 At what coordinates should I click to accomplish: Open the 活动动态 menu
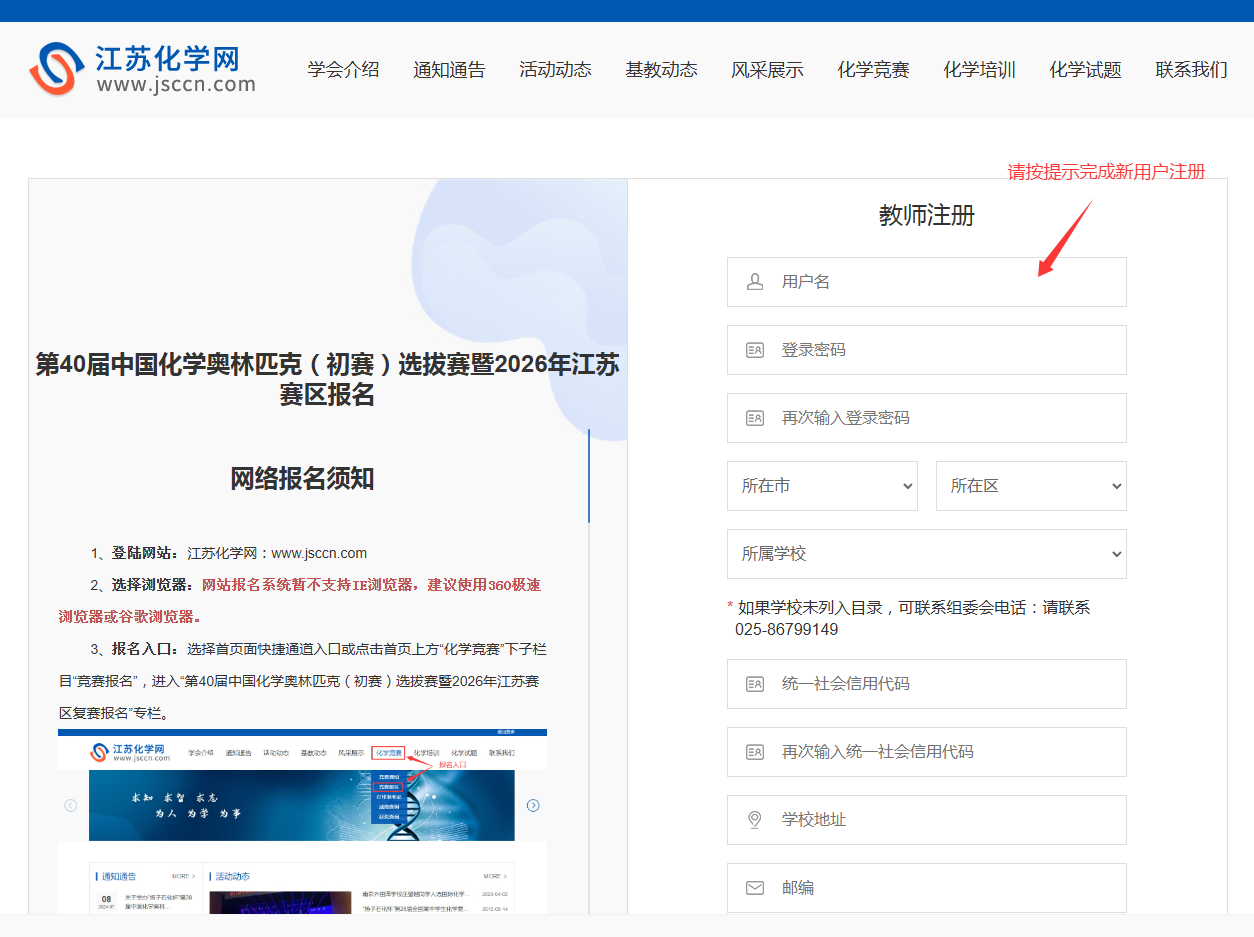(x=555, y=70)
